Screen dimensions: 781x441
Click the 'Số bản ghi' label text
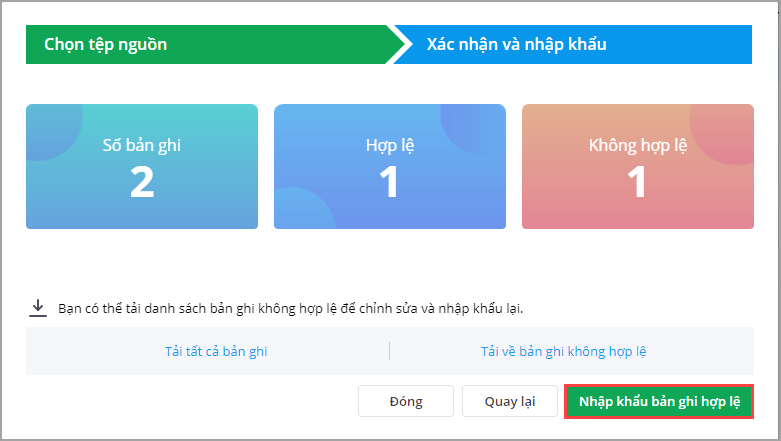click(142, 145)
